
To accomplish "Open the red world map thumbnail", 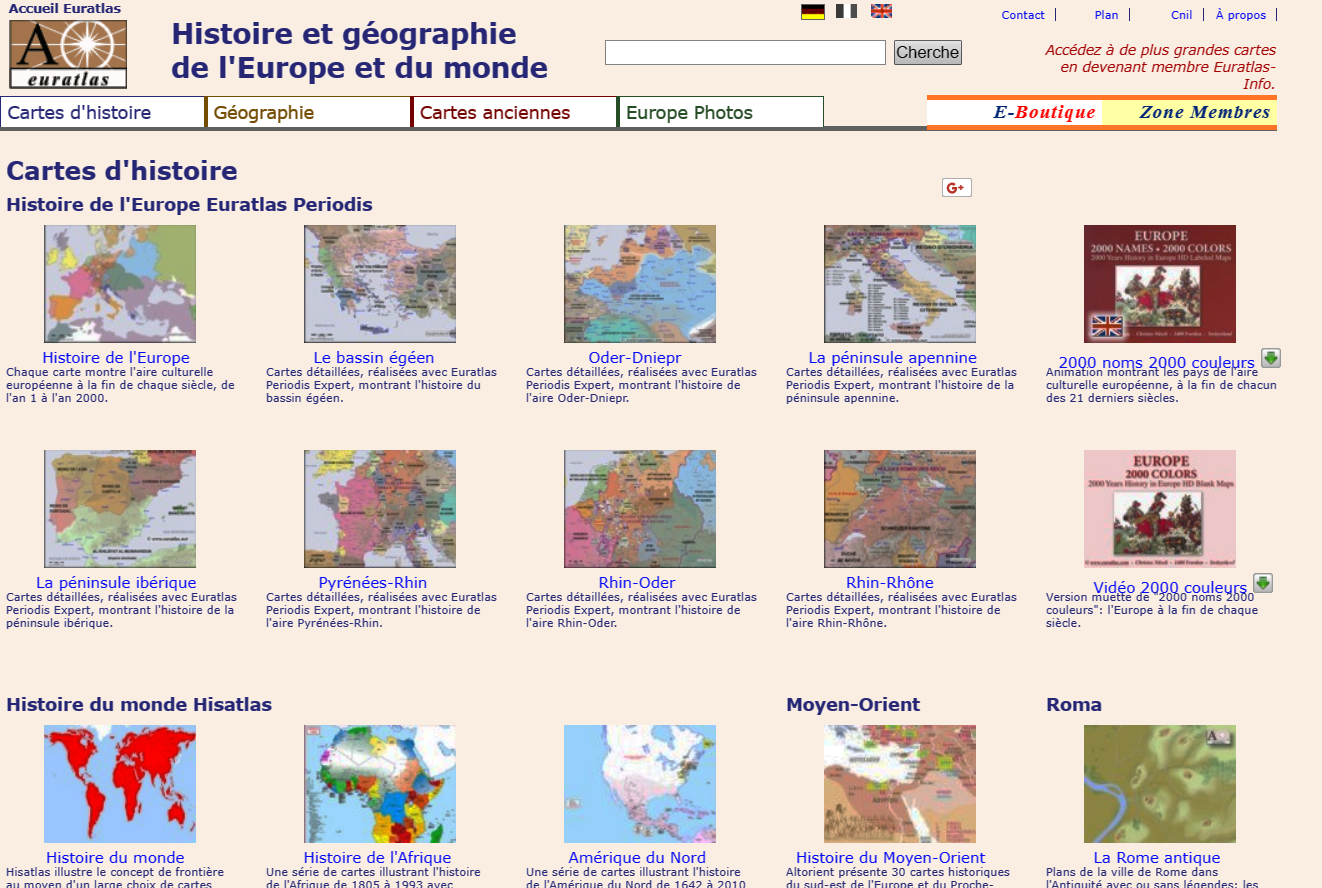I will click(x=120, y=784).
